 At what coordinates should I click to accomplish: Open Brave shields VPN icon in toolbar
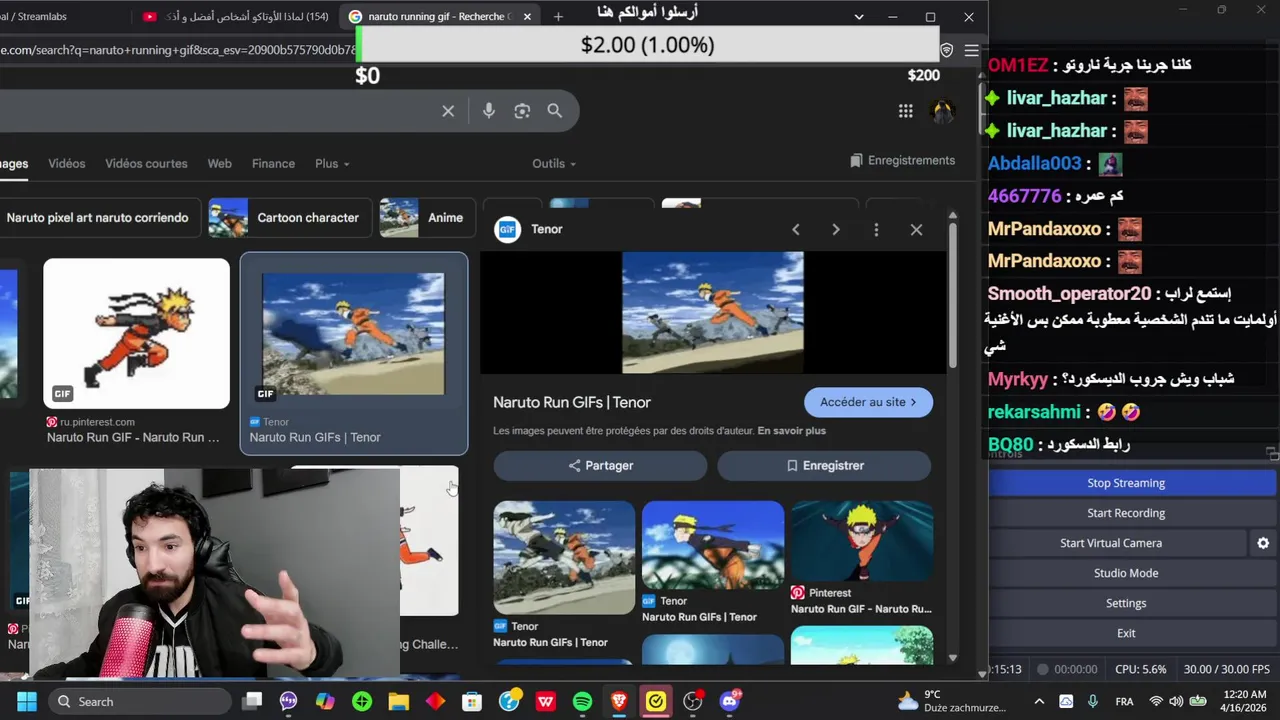(x=947, y=50)
